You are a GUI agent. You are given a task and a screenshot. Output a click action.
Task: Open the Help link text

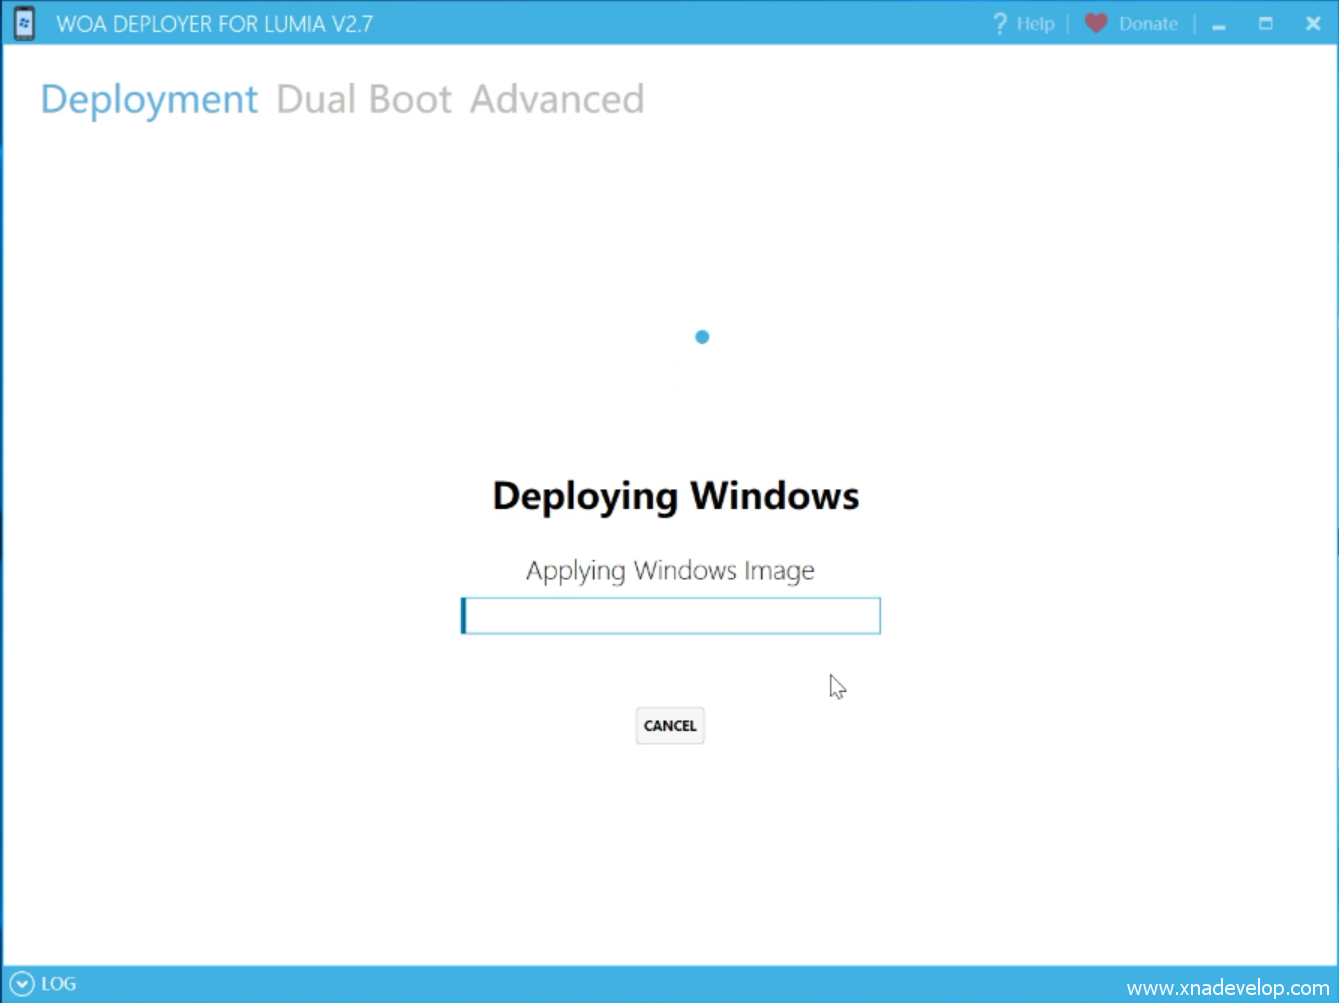[x=1035, y=24]
